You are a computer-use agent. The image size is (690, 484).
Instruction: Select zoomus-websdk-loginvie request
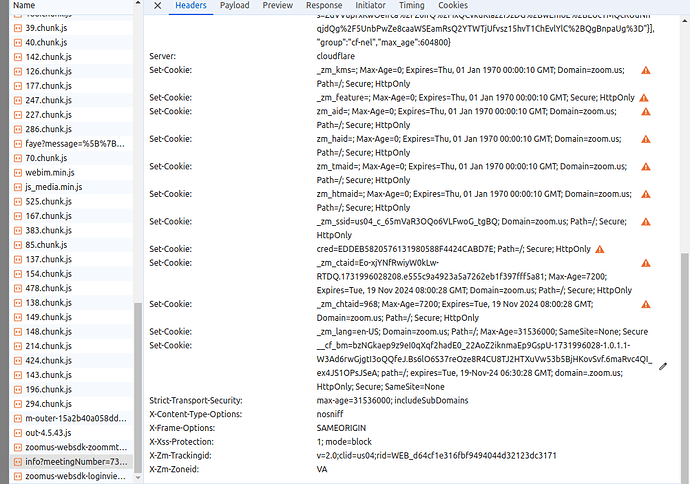[x=71, y=477]
